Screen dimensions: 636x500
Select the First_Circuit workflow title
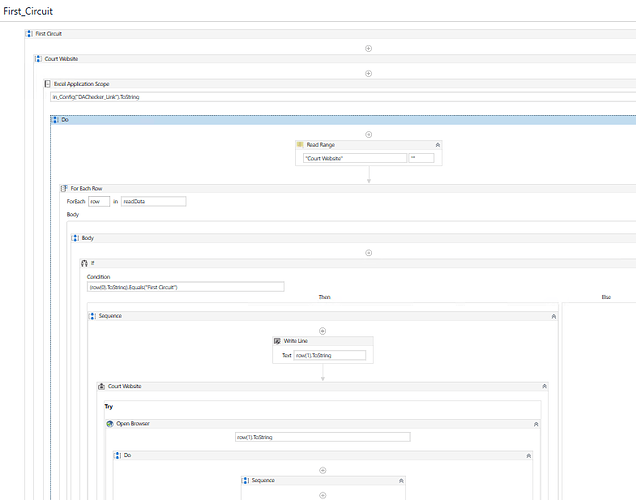click(x=28, y=11)
